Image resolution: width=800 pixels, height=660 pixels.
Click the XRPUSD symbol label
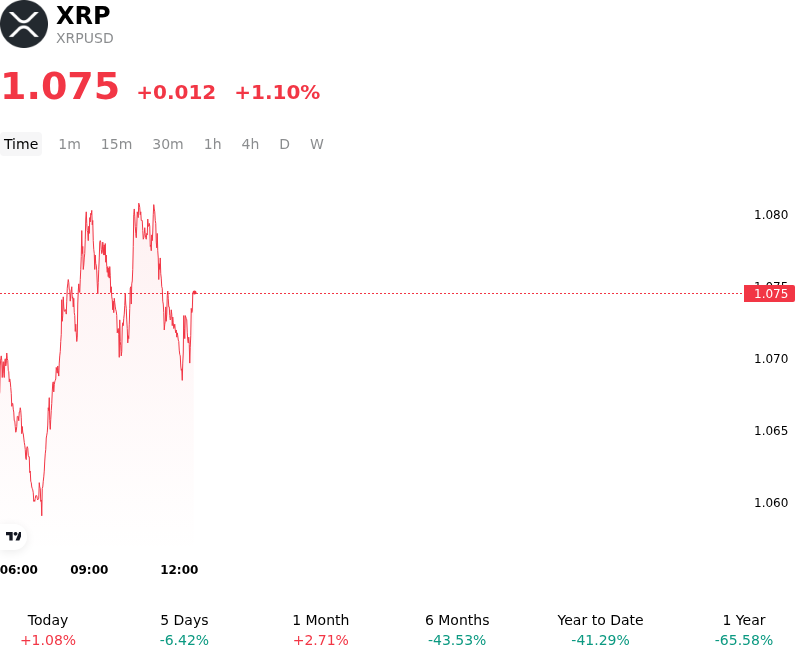point(85,38)
